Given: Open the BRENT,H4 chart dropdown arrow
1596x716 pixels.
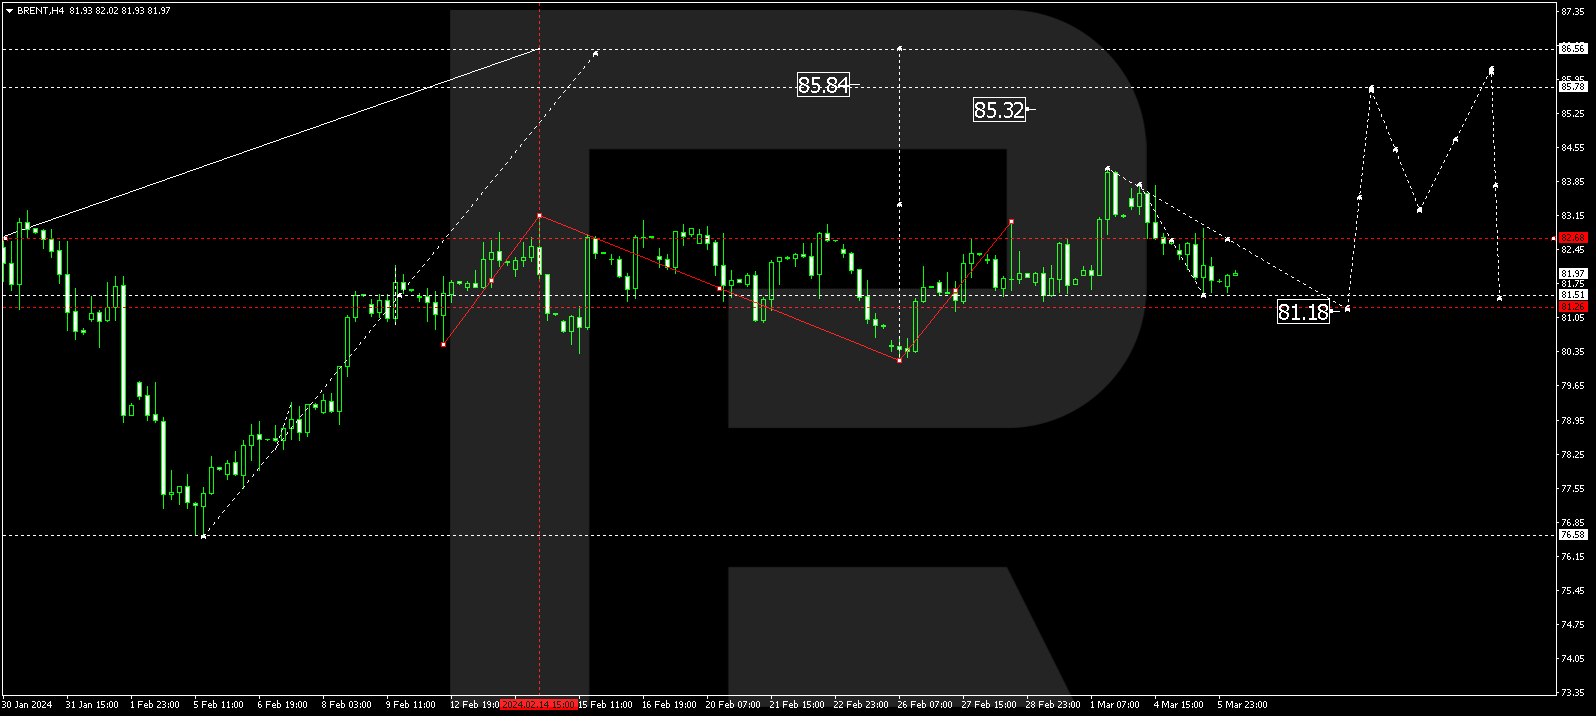Looking at the screenshot, I should [9, 11].
